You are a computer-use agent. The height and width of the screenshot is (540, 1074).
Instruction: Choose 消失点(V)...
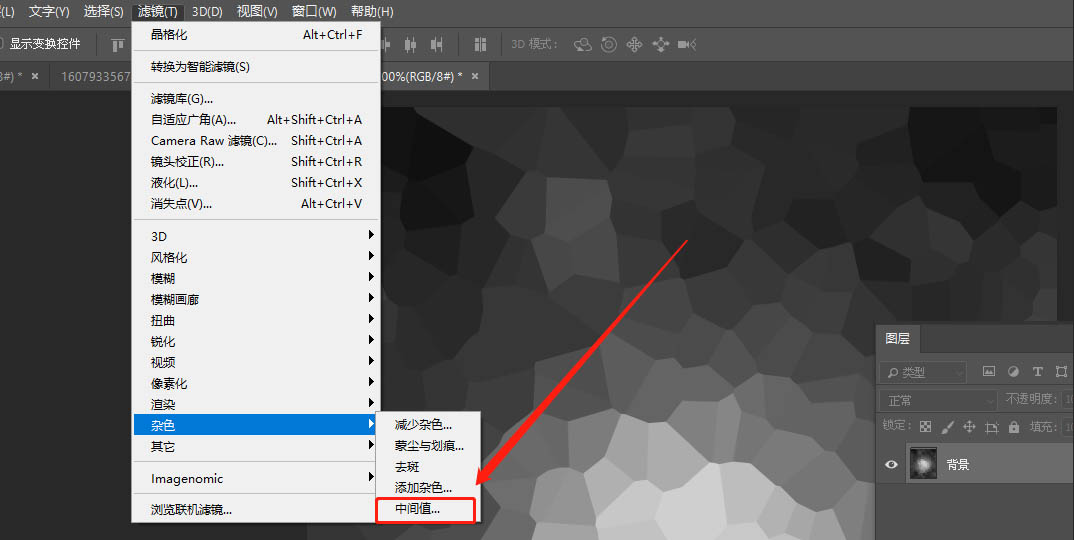point(255,204)
